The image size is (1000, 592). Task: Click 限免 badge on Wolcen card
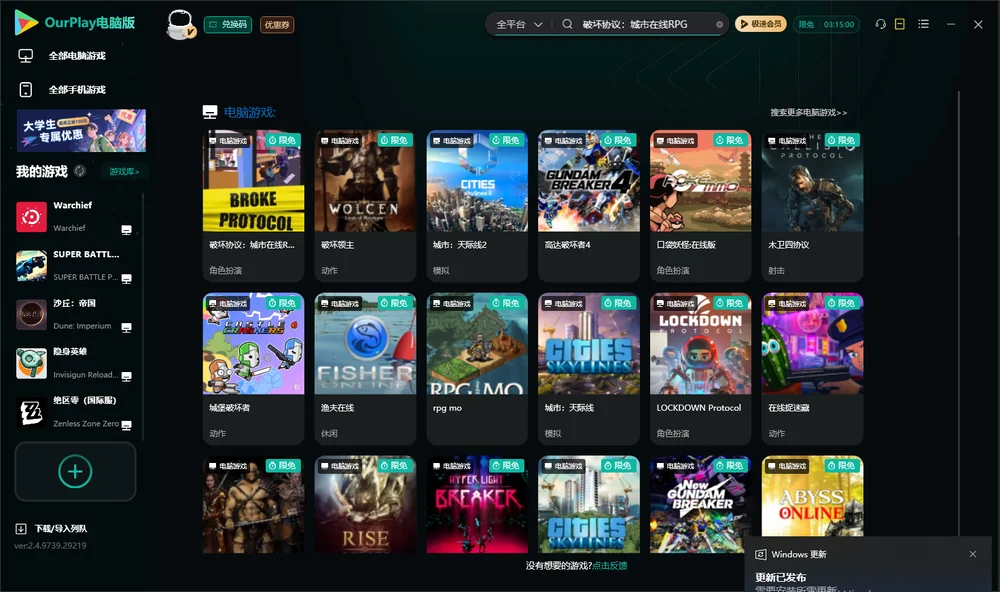pos(395,140)
